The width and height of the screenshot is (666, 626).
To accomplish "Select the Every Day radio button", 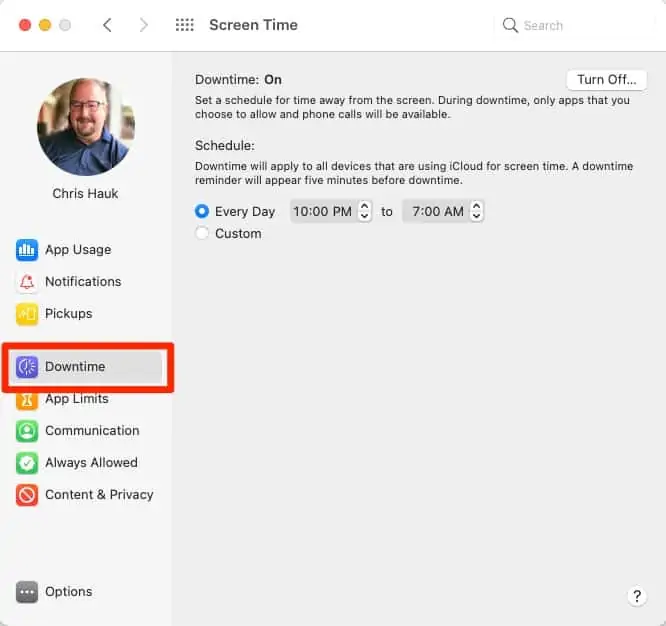I will (202, 211).
